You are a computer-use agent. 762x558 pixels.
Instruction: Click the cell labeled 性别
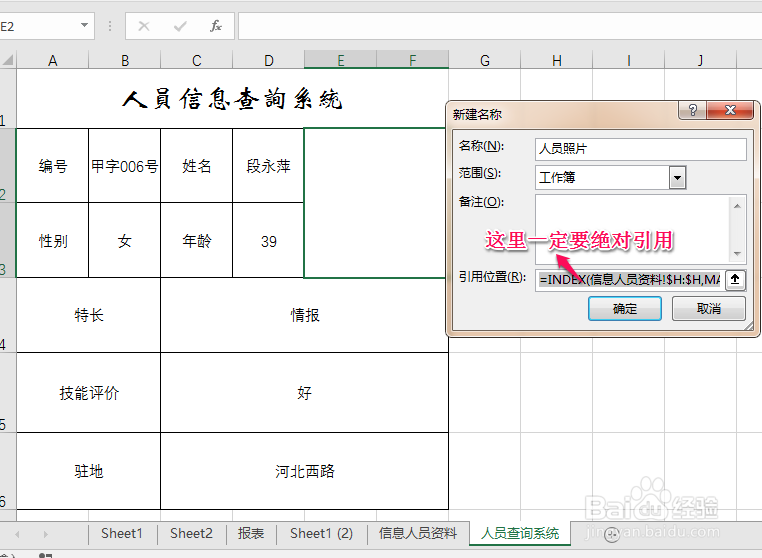click(52, 241)
